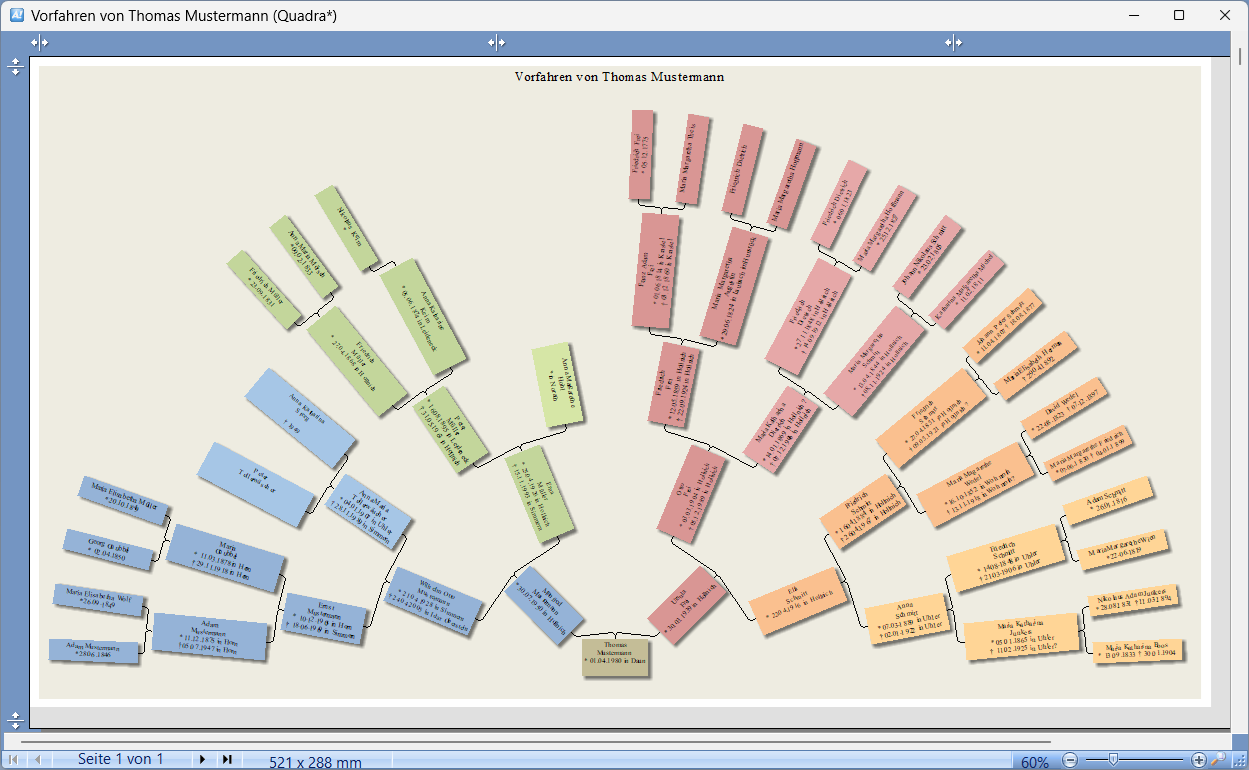Click the 'Seite 1 von 1' page indicator
The image size is (1249, 770).
tap(120, 760)
